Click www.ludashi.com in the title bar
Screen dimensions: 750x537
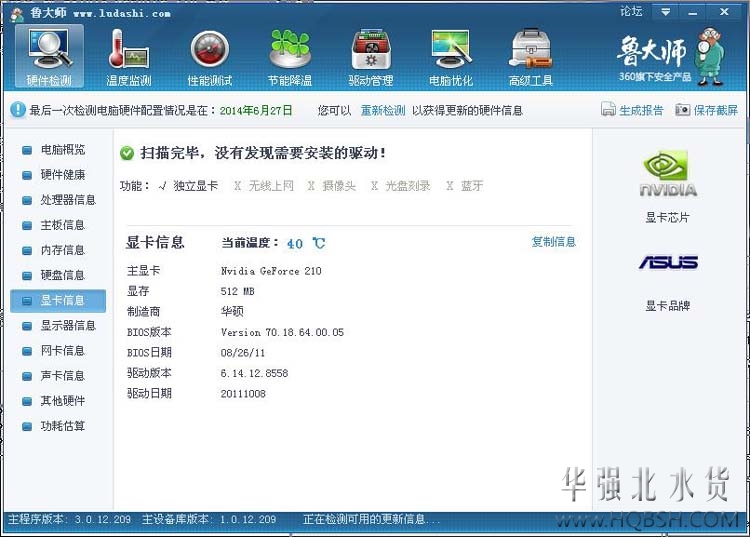[x=122, y=13]
